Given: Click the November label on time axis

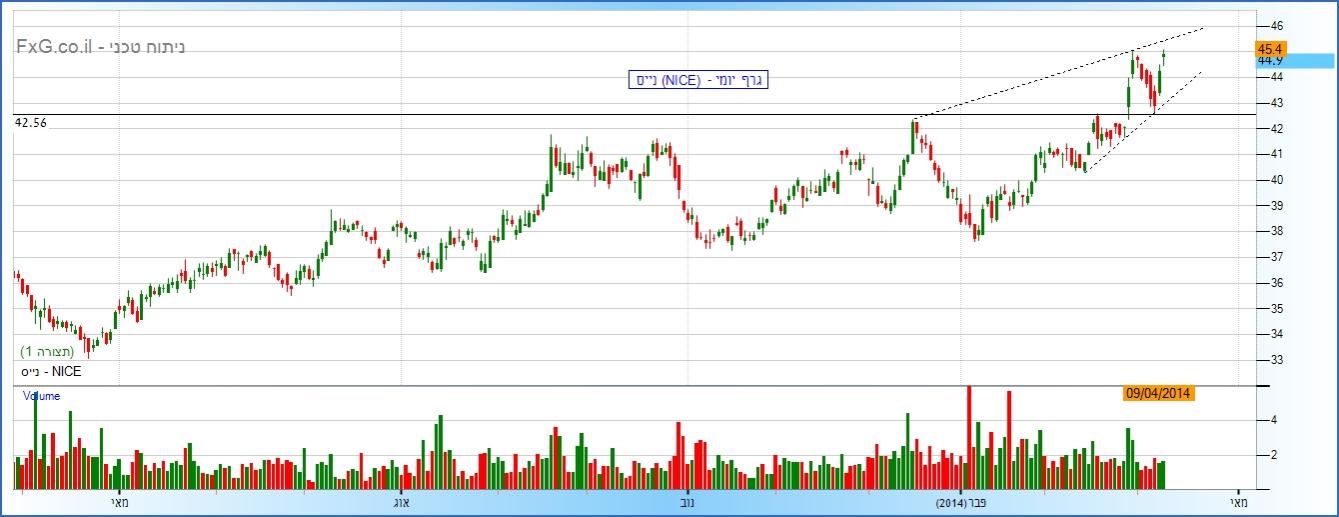Looking at the screenshot, I should click(688, 502).
